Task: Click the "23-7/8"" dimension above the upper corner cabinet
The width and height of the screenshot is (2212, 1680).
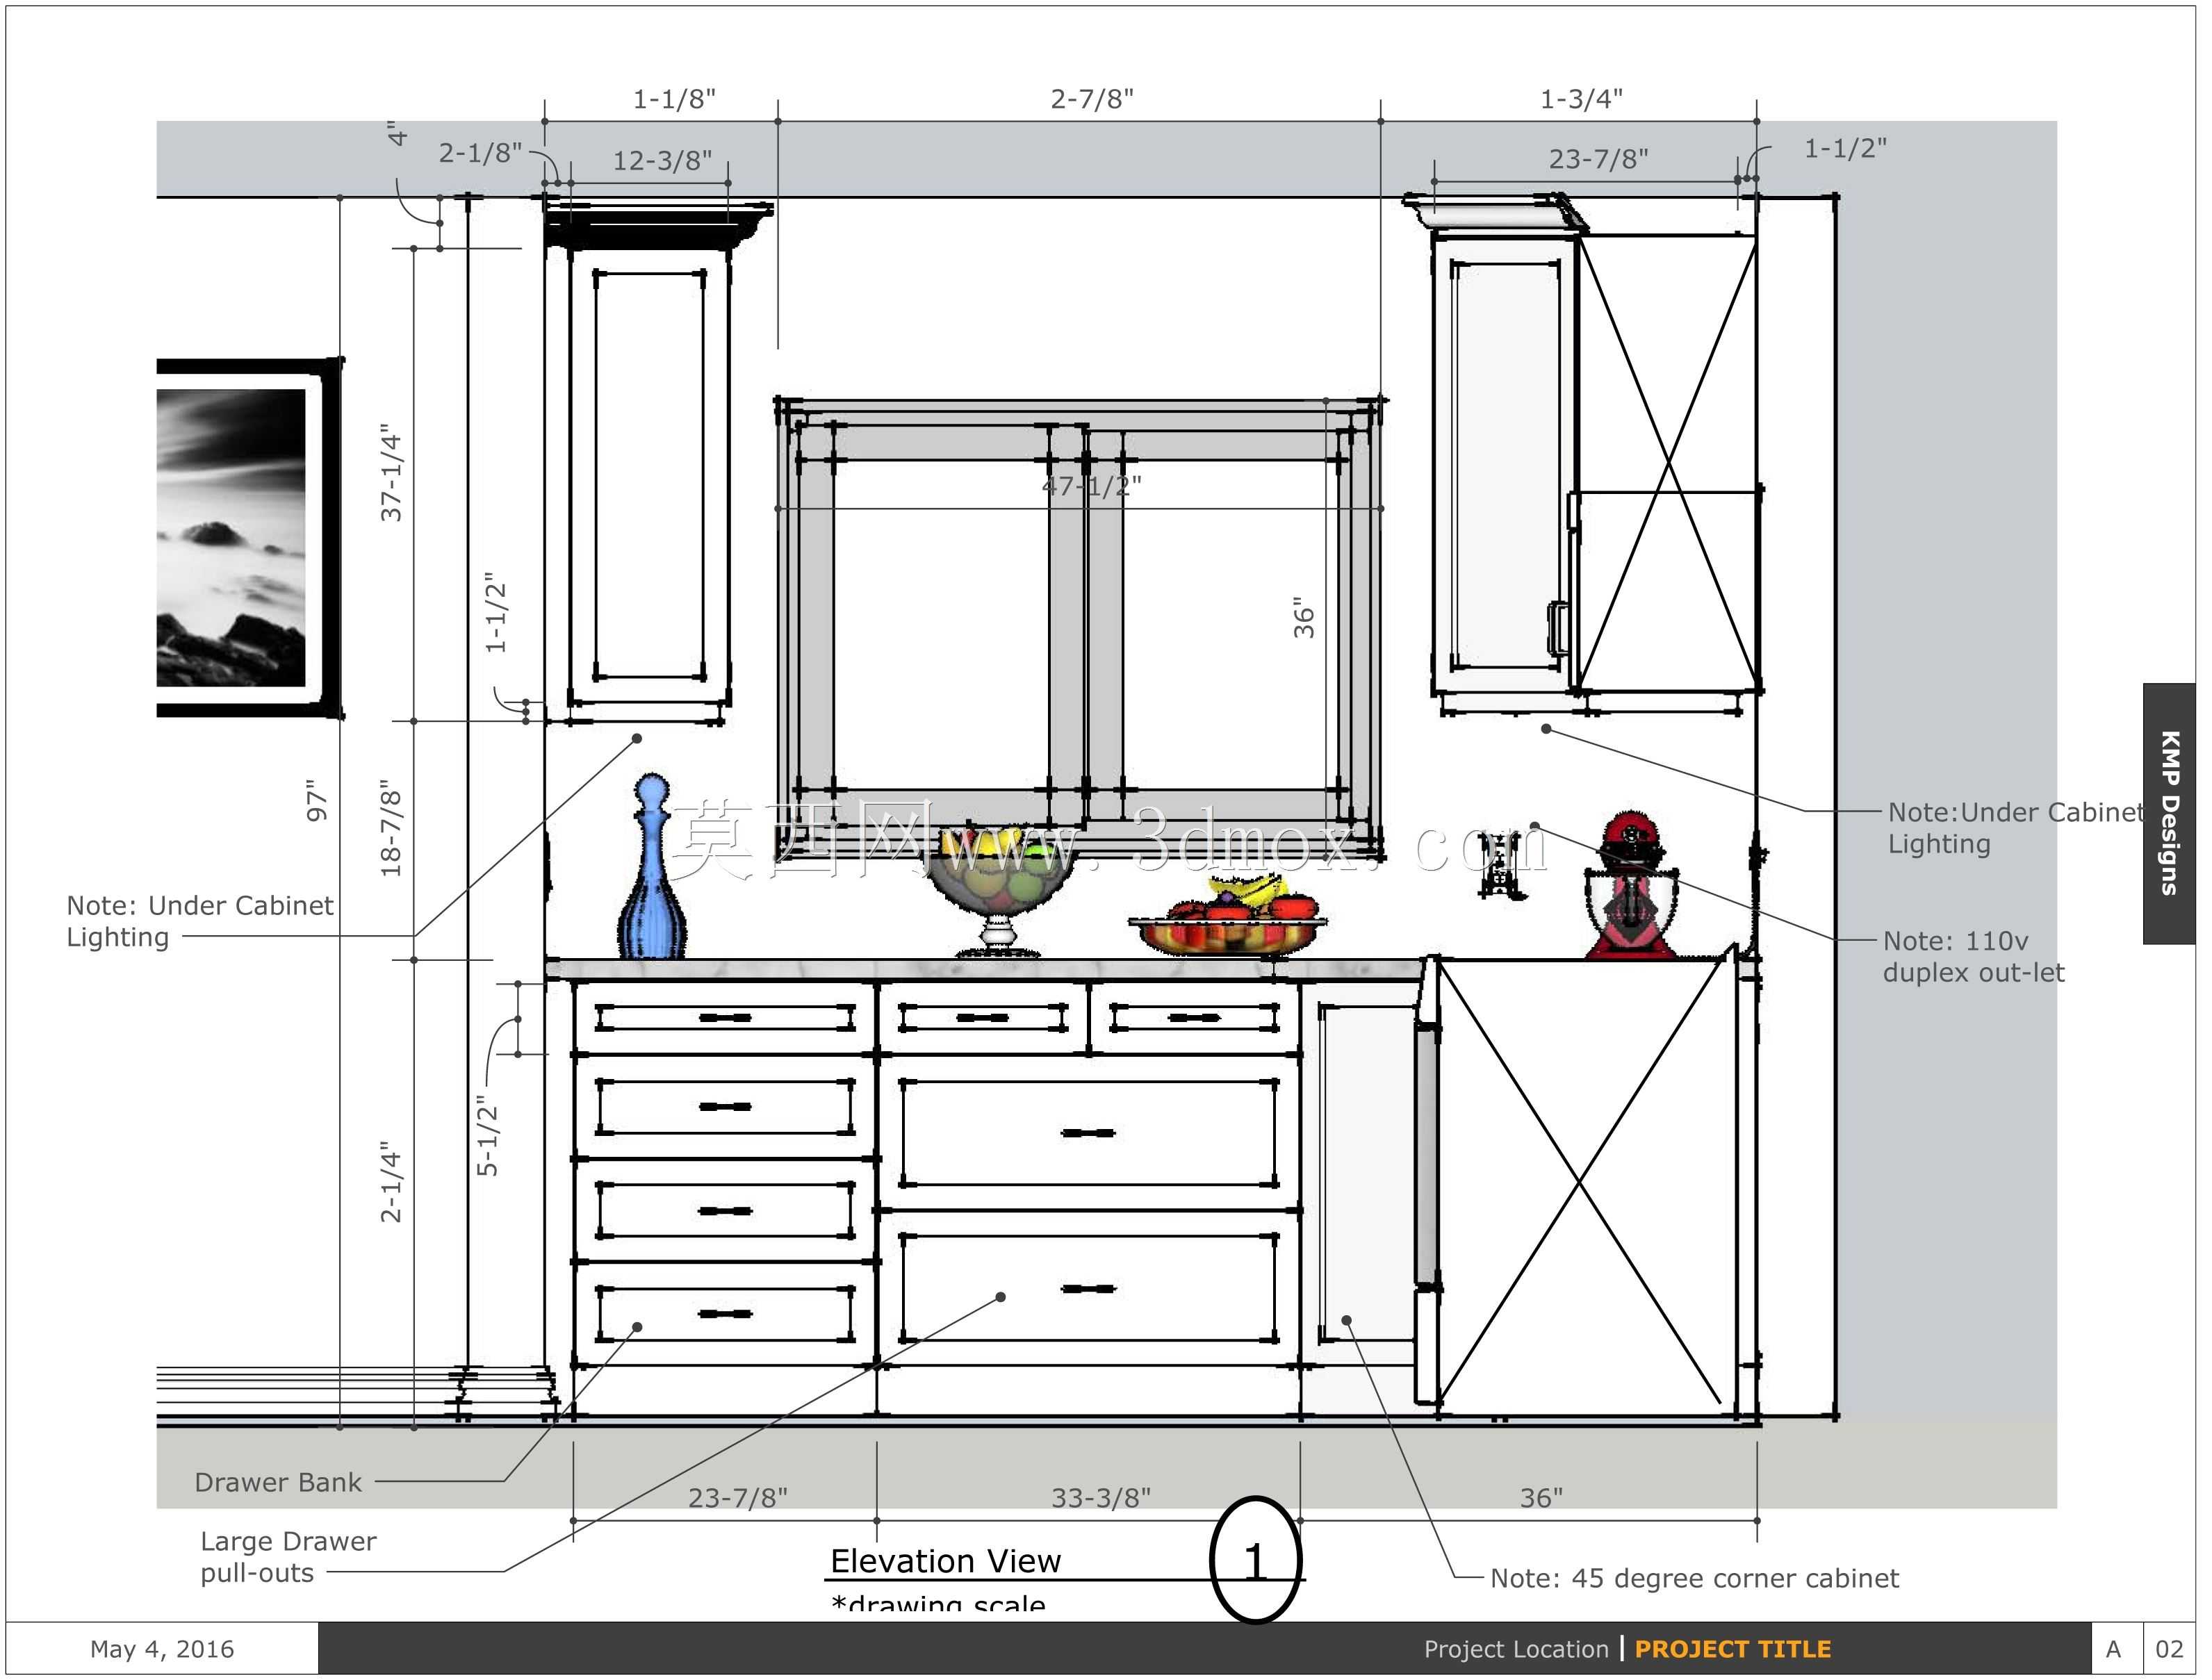Action: [x=1599, y=159]
